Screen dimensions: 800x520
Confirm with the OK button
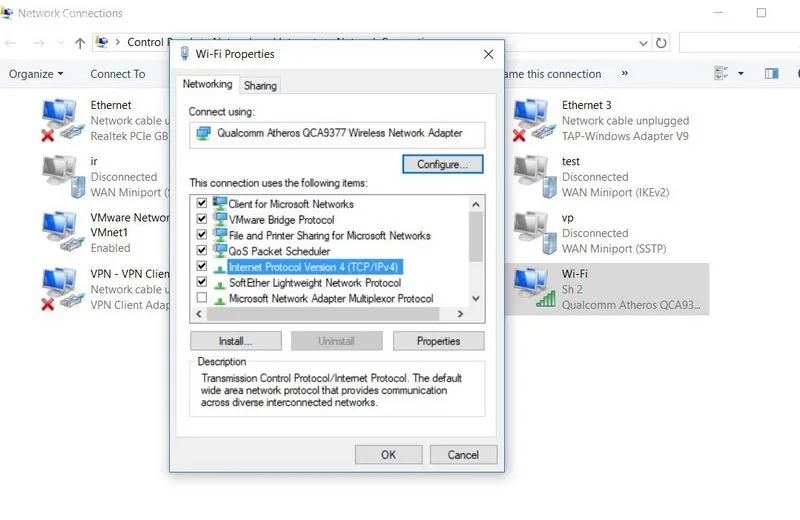388,455
